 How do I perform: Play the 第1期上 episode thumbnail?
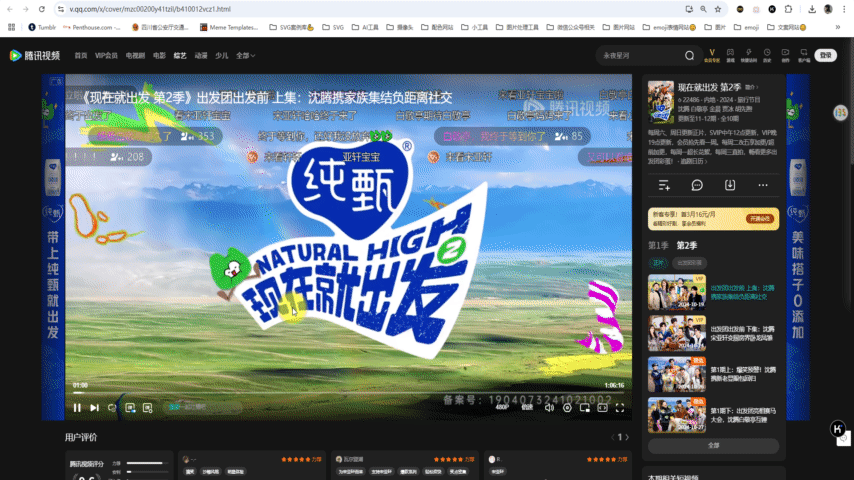tap(677, 374)
